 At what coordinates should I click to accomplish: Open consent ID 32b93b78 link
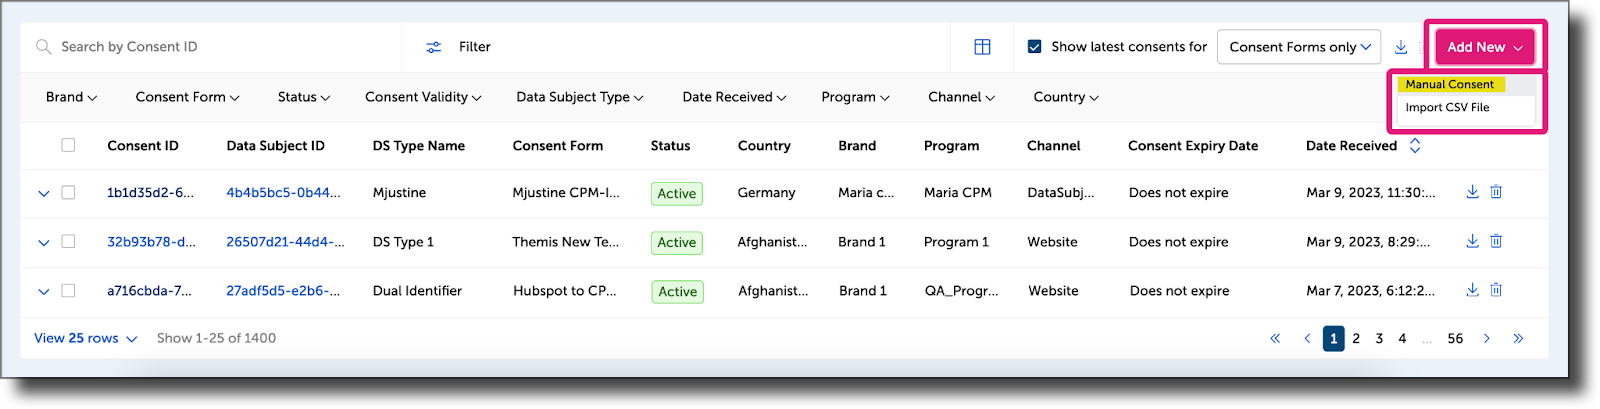[151, 242]
